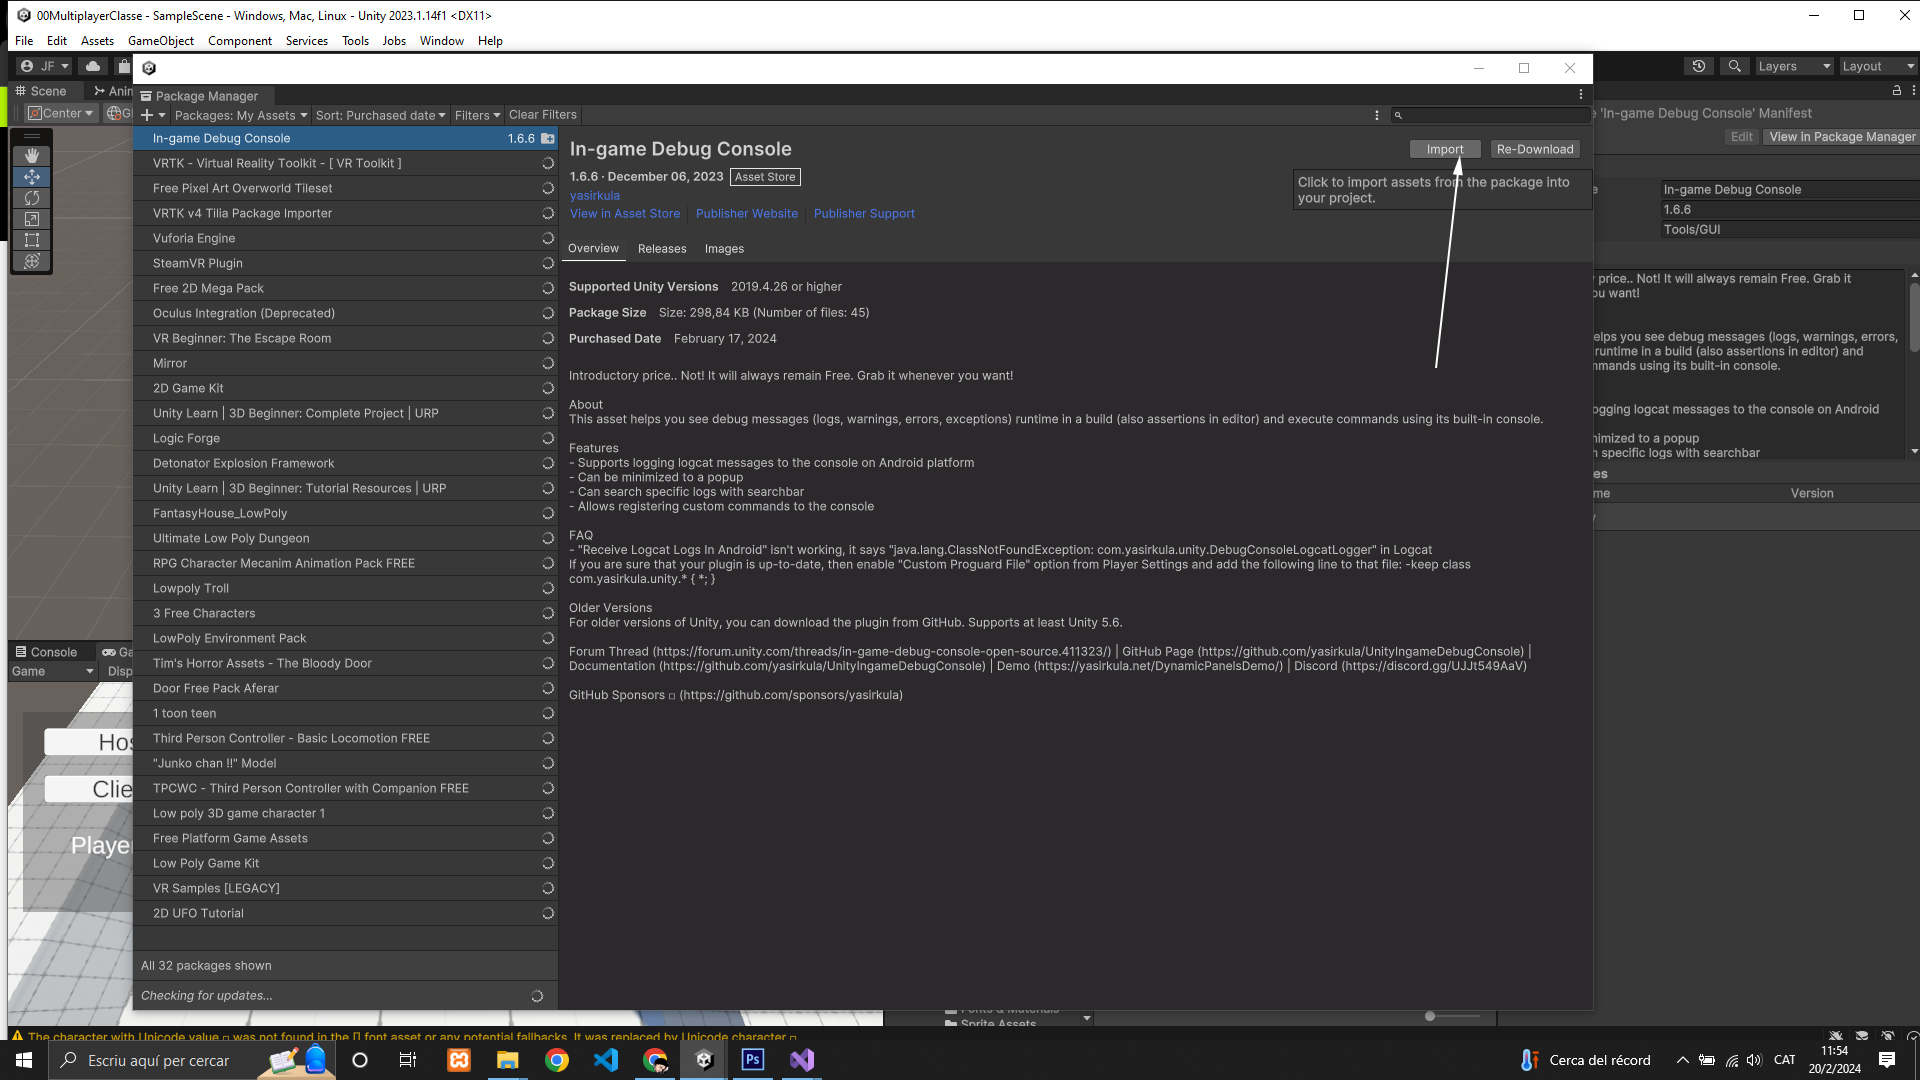
Task: Open the View in Asset Store link
Action: (624, 214)
